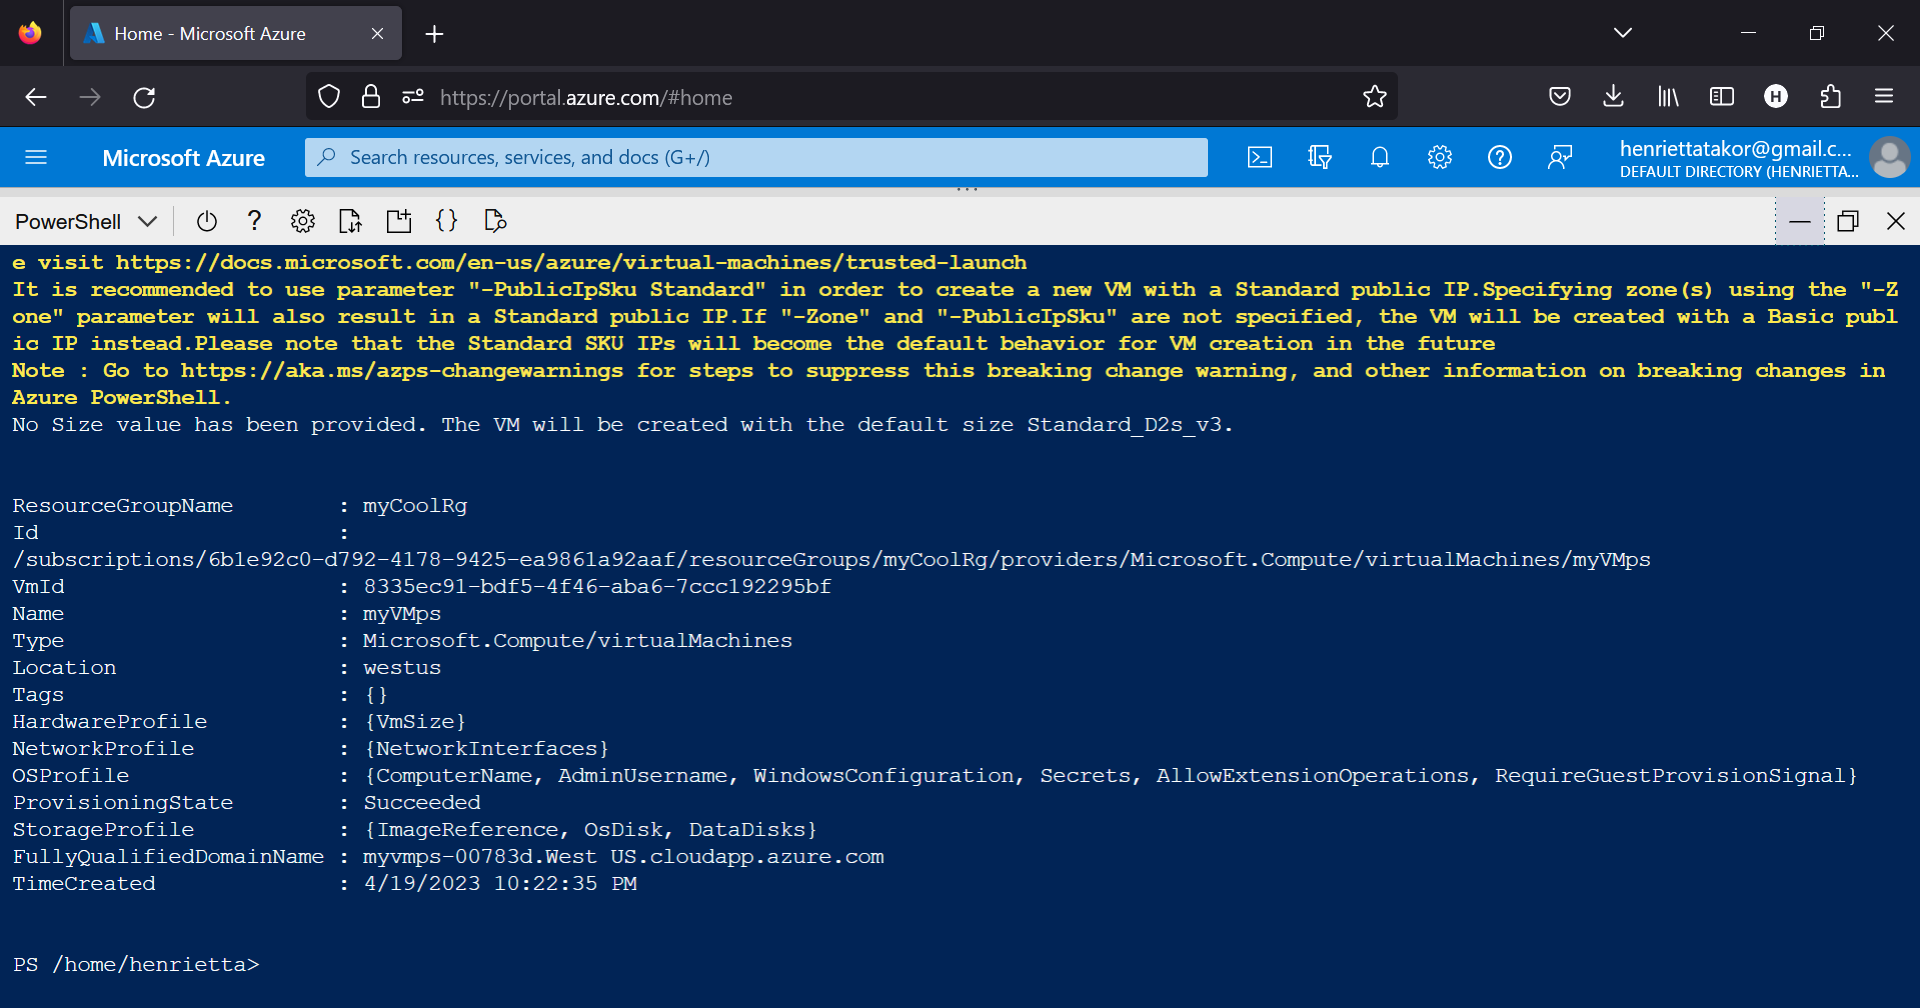Click Upload/Download files icon in Cloud Shell
This screenshot has height=1008, width=1920.
point(351,221)
